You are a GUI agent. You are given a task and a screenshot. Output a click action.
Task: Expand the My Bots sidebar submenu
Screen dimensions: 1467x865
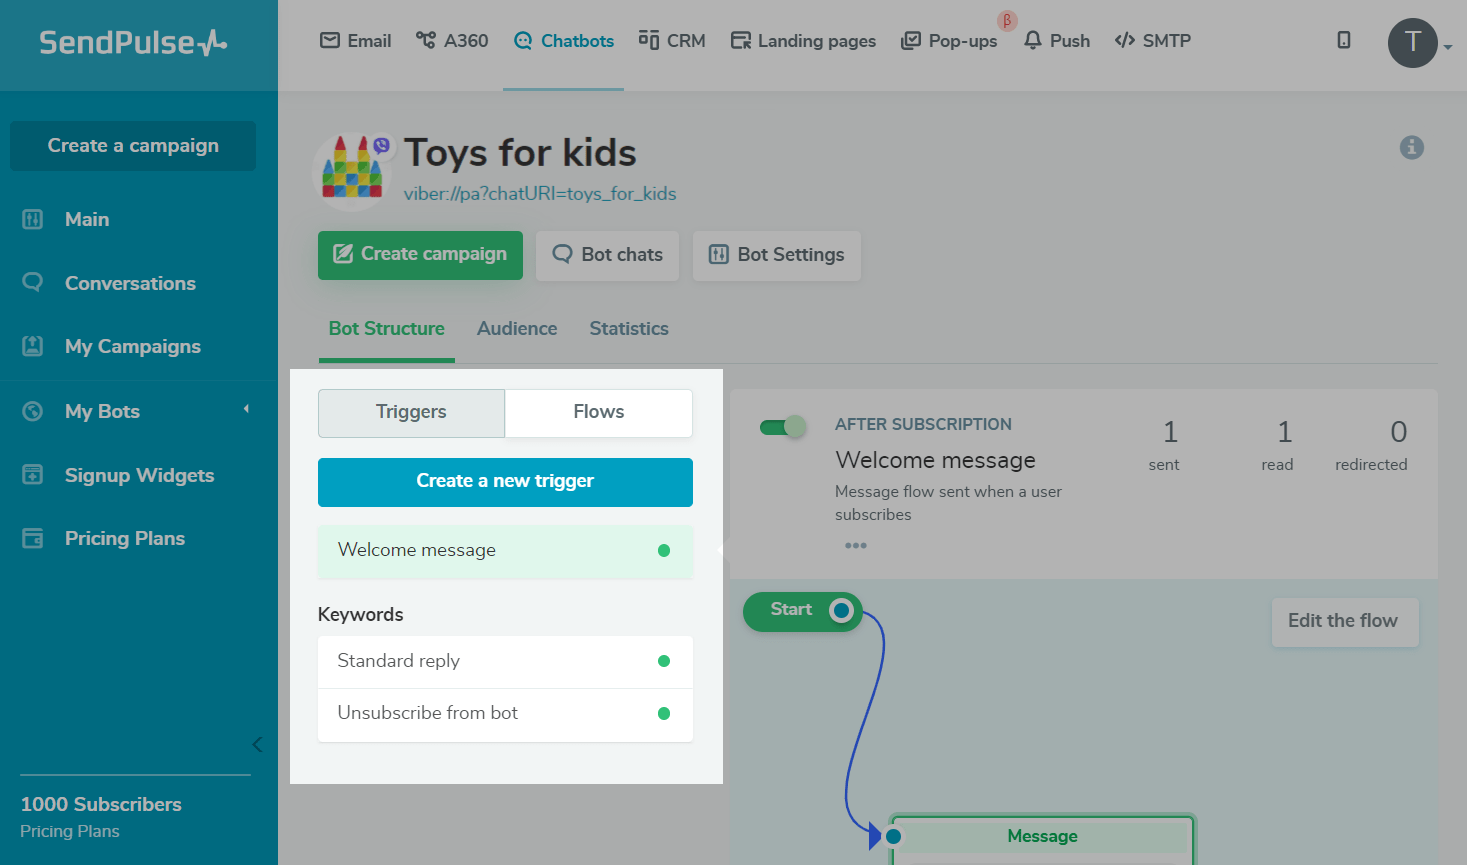pyautogui.click(x=246, y=410)
